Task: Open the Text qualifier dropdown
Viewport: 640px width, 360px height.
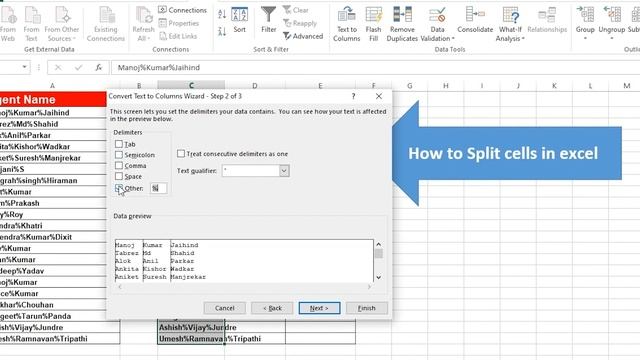Action: point(284,171)
